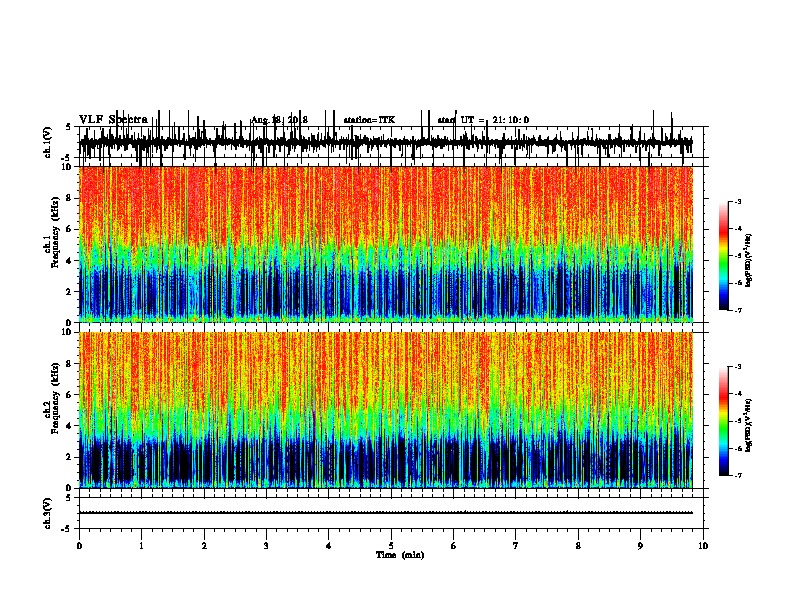Click the ch.1 spectrogram color bar
Screen dimensions: 792x612
pos(724,256)
